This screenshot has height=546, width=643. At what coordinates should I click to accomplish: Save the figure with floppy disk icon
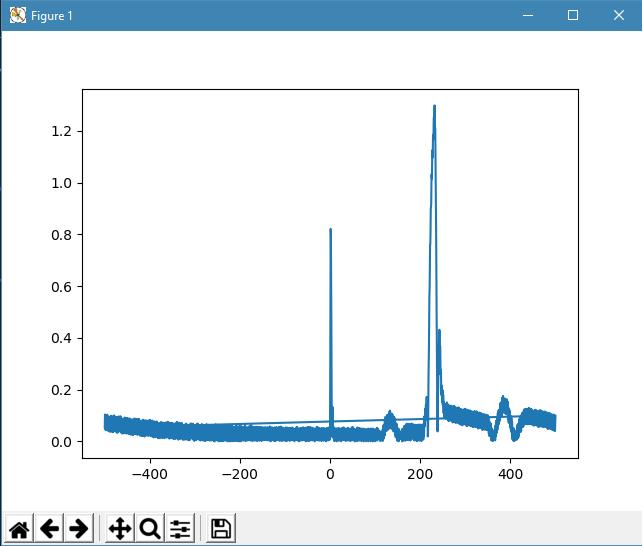221,528
